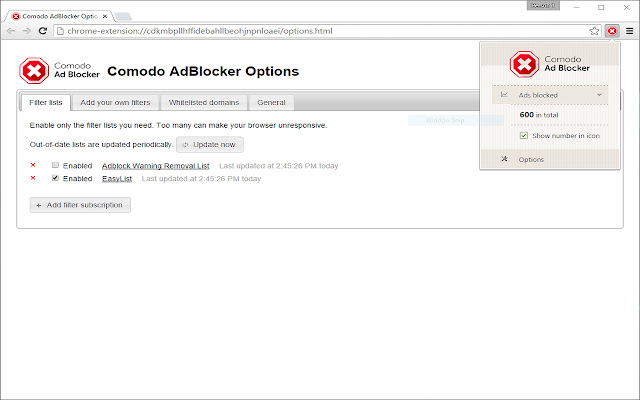Maximize the browser window
Screen dimensions: 640x400
[x=601, y=7]
